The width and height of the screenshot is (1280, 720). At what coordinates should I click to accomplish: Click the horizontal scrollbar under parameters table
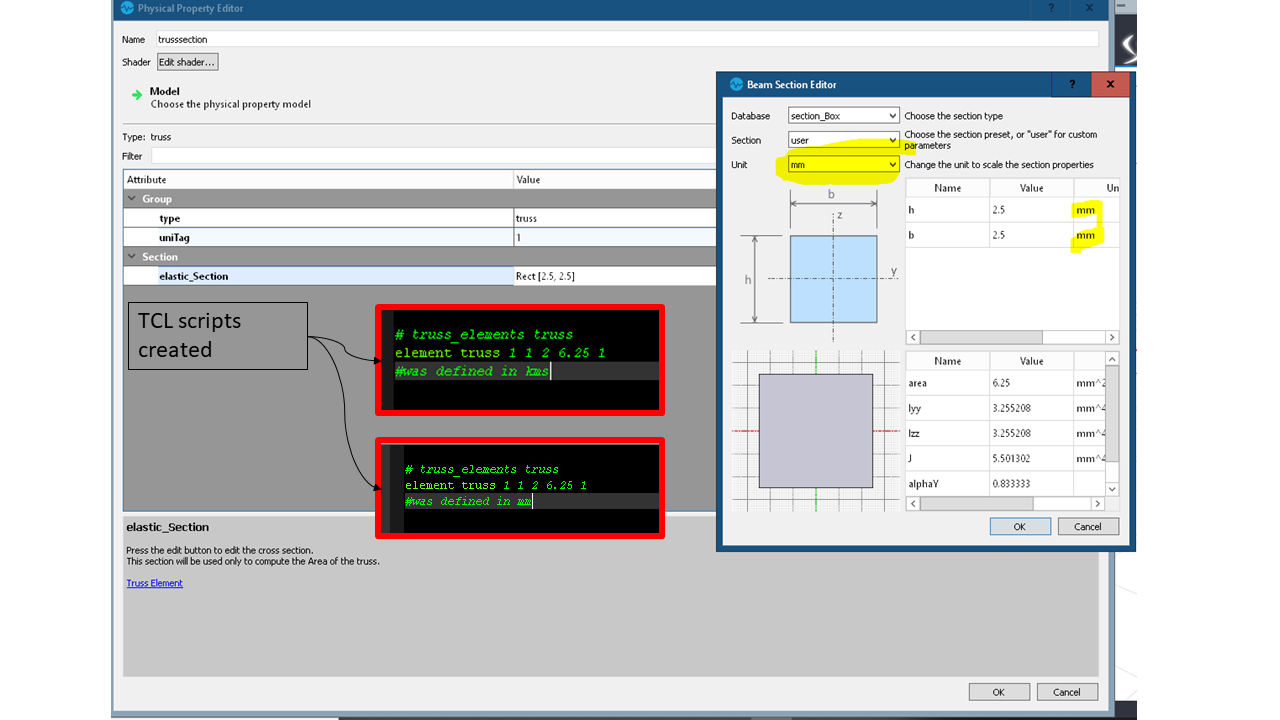pyautogui.click(x=981, y=338)
